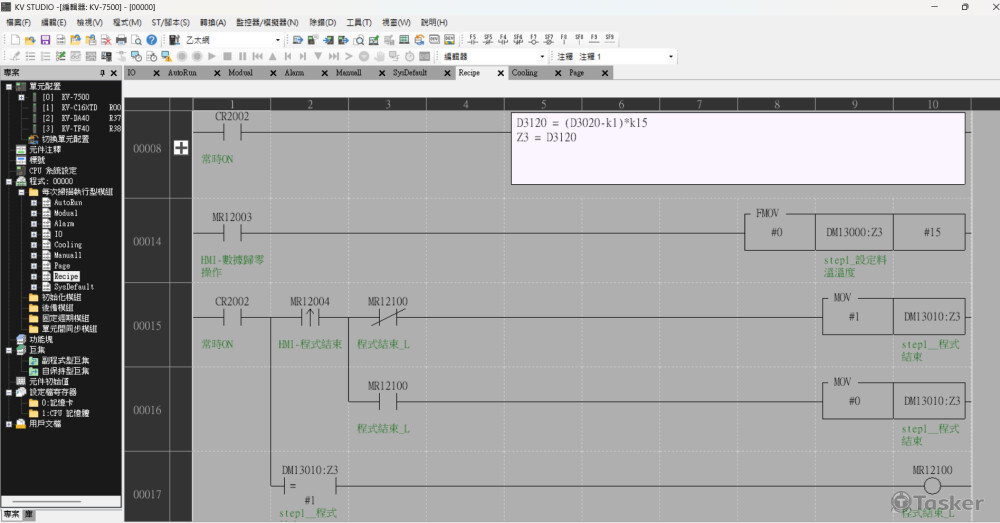Create a new project via blank page icon
The width and height of the screenshot is (1000, 523).
[15, 40]
